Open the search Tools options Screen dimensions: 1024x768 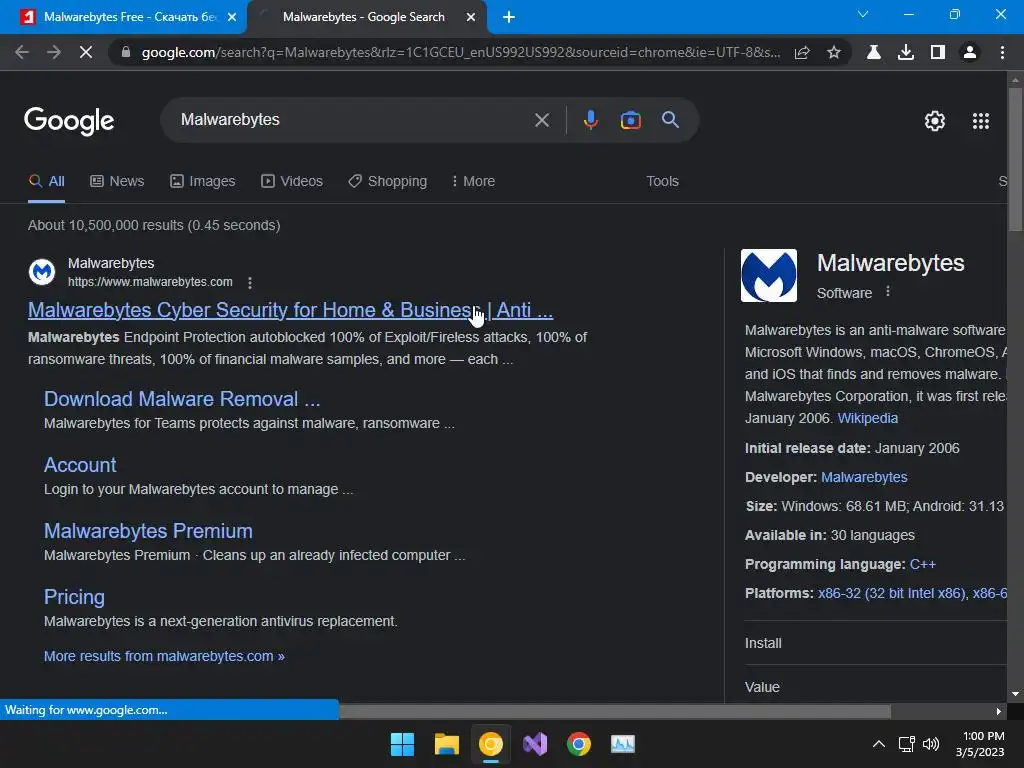pyautogui.click(x=662, y=181)
